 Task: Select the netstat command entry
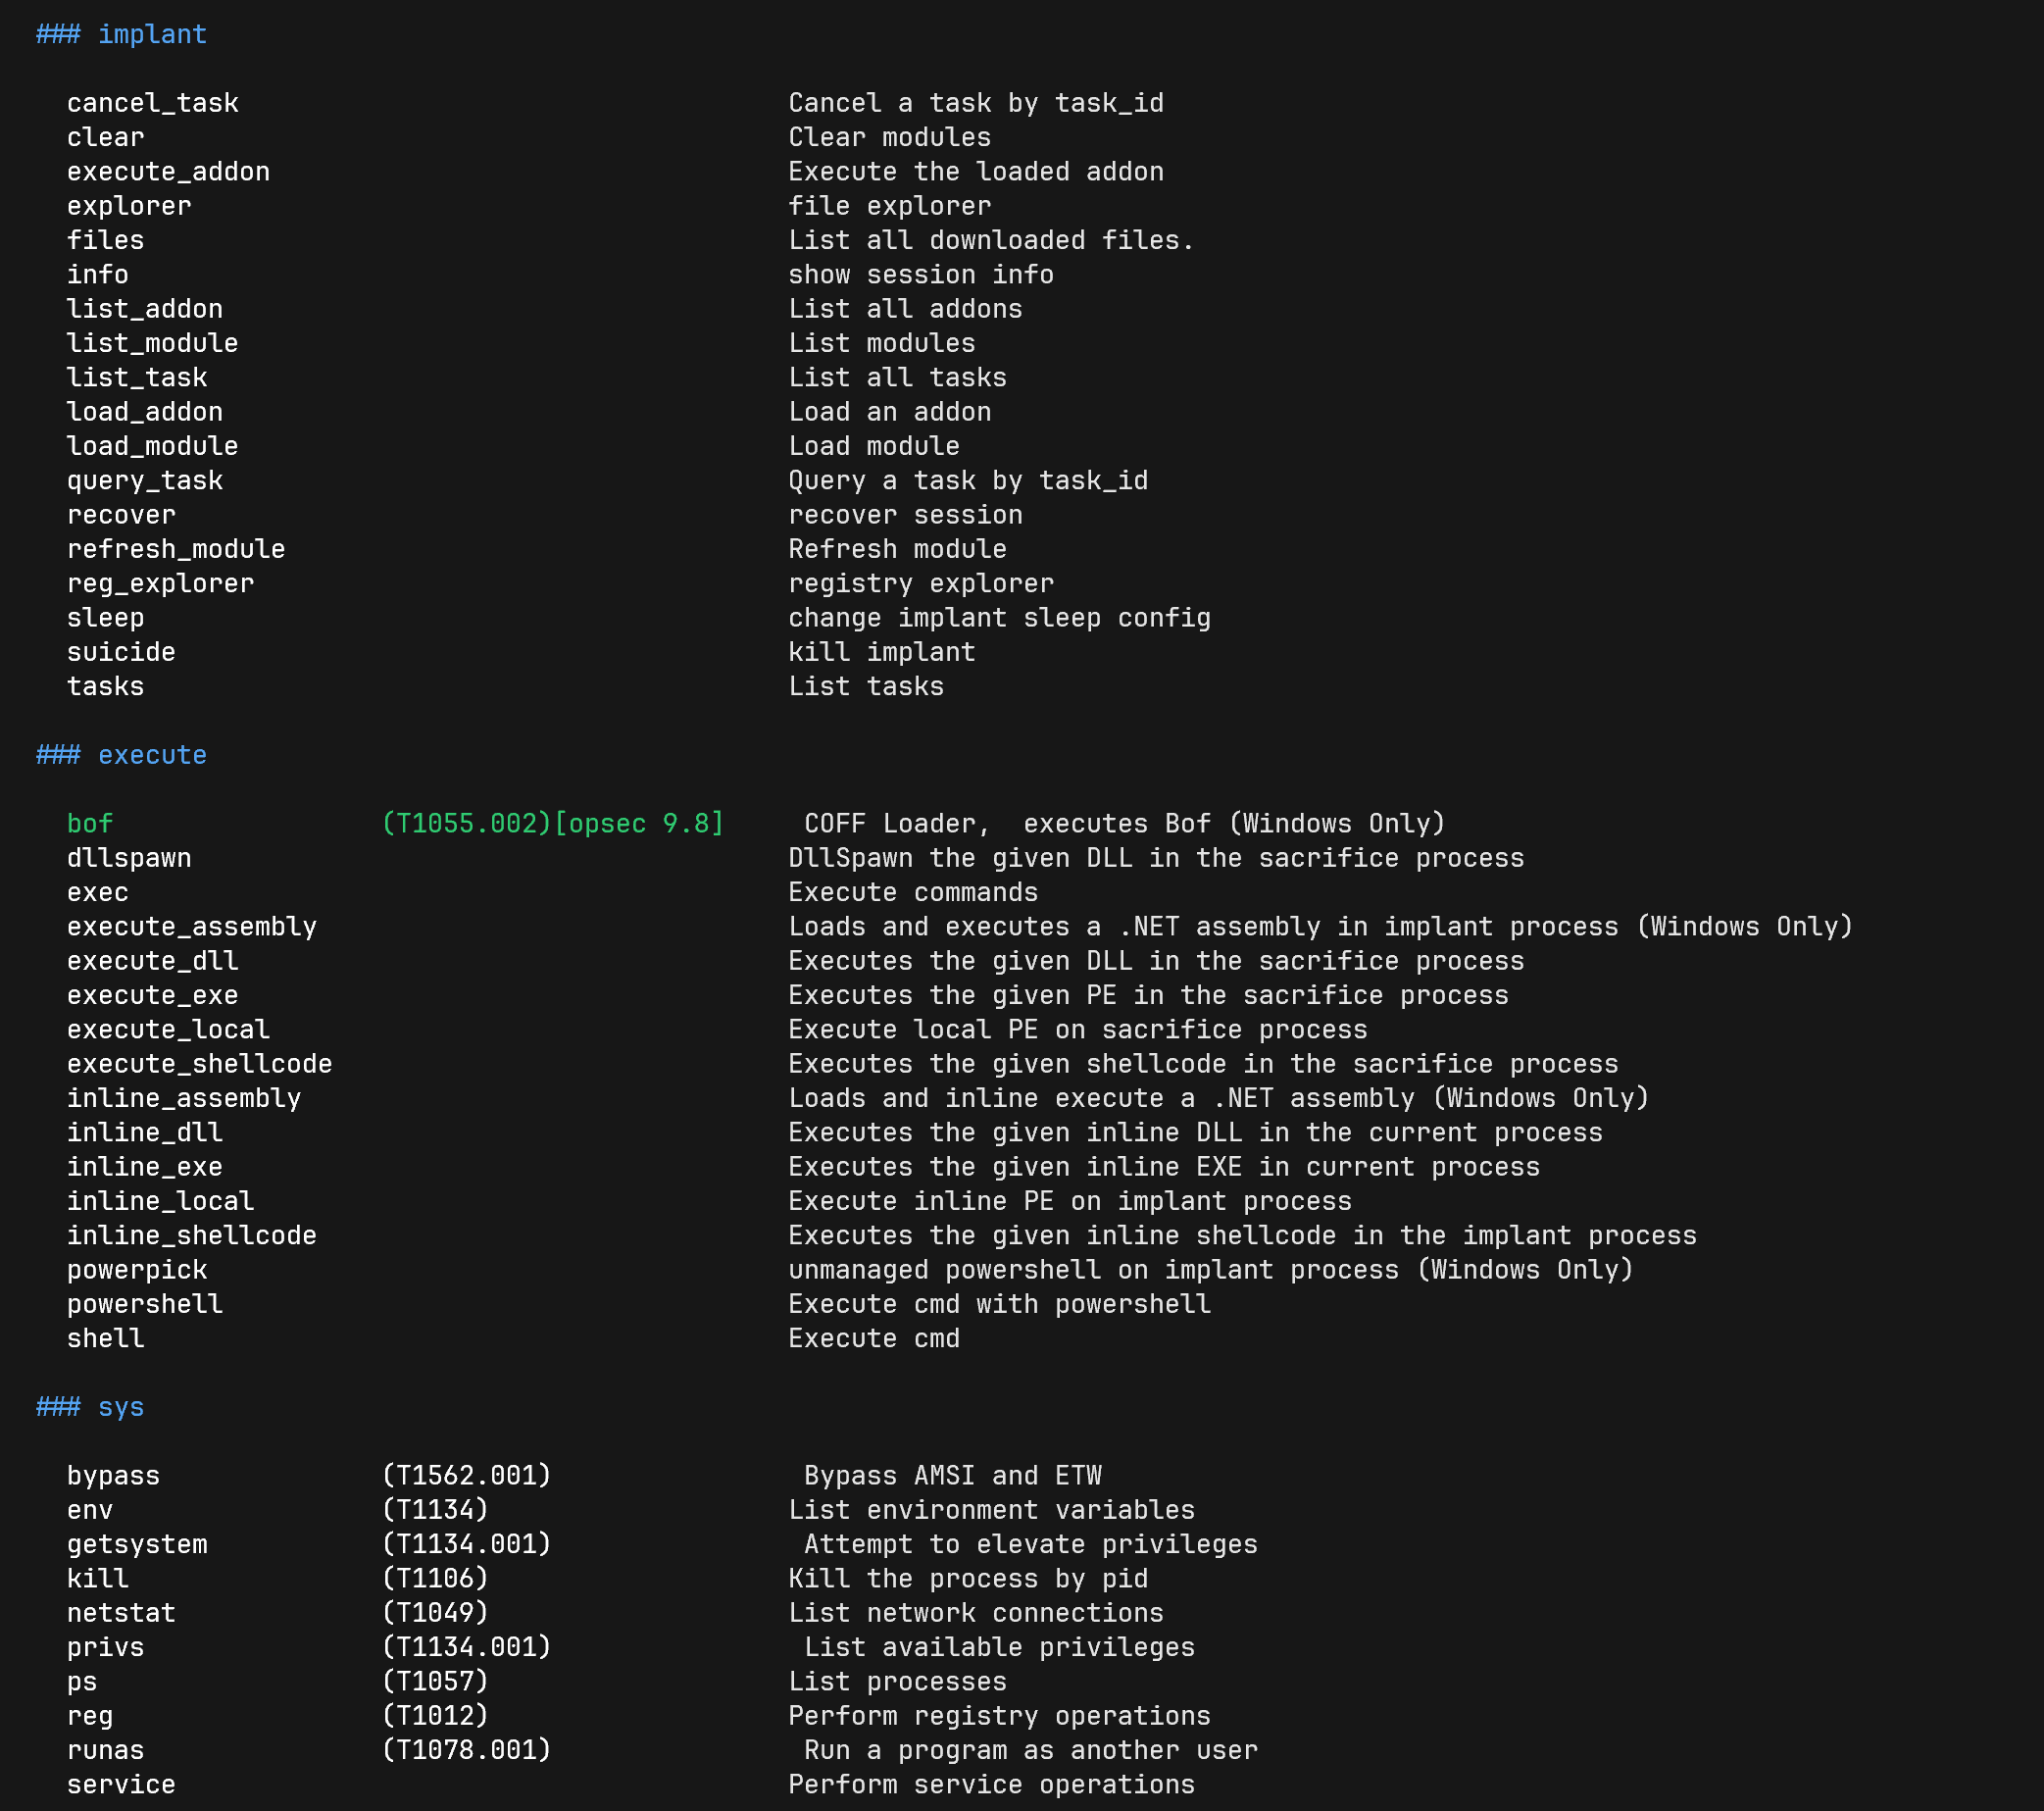coord(121,1613)
